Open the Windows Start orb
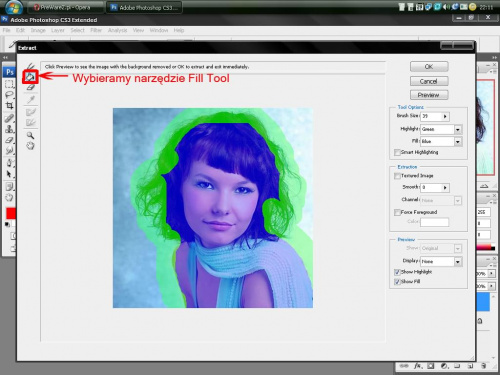Viewport: 500px width, 375px height. (13, 7)
